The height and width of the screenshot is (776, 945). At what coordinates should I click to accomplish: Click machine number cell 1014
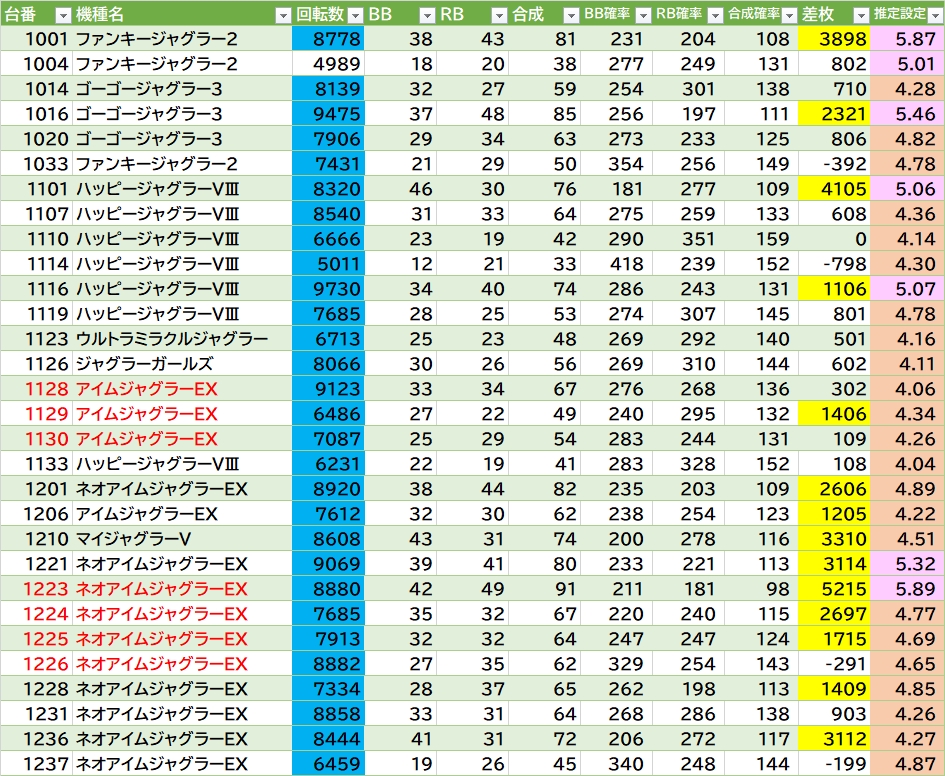click(x=36, y=89)
